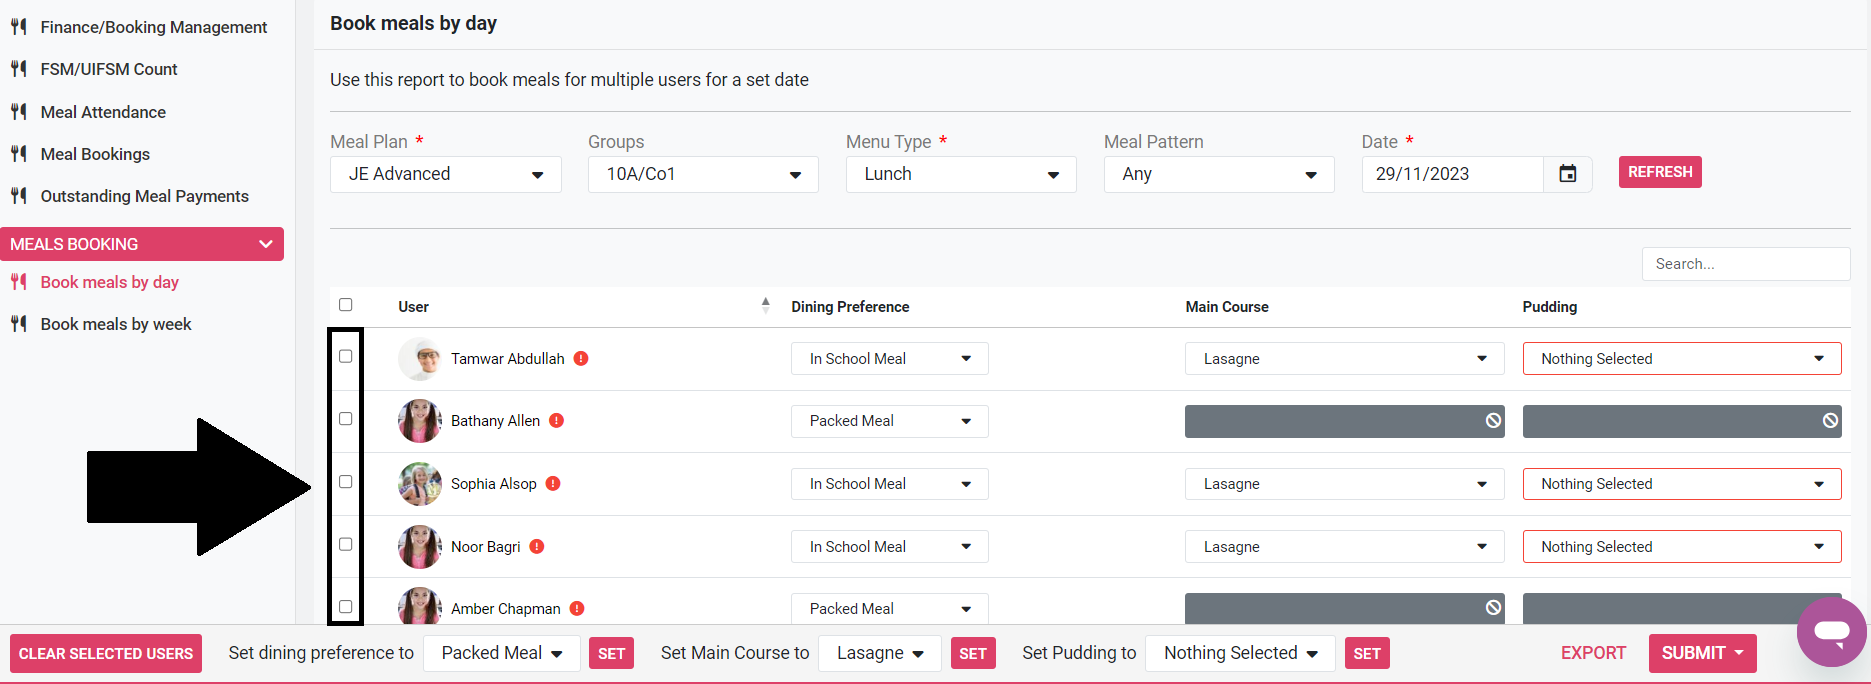
Task: Tick the select-all users header checkbox
Action: pos(346,305)
